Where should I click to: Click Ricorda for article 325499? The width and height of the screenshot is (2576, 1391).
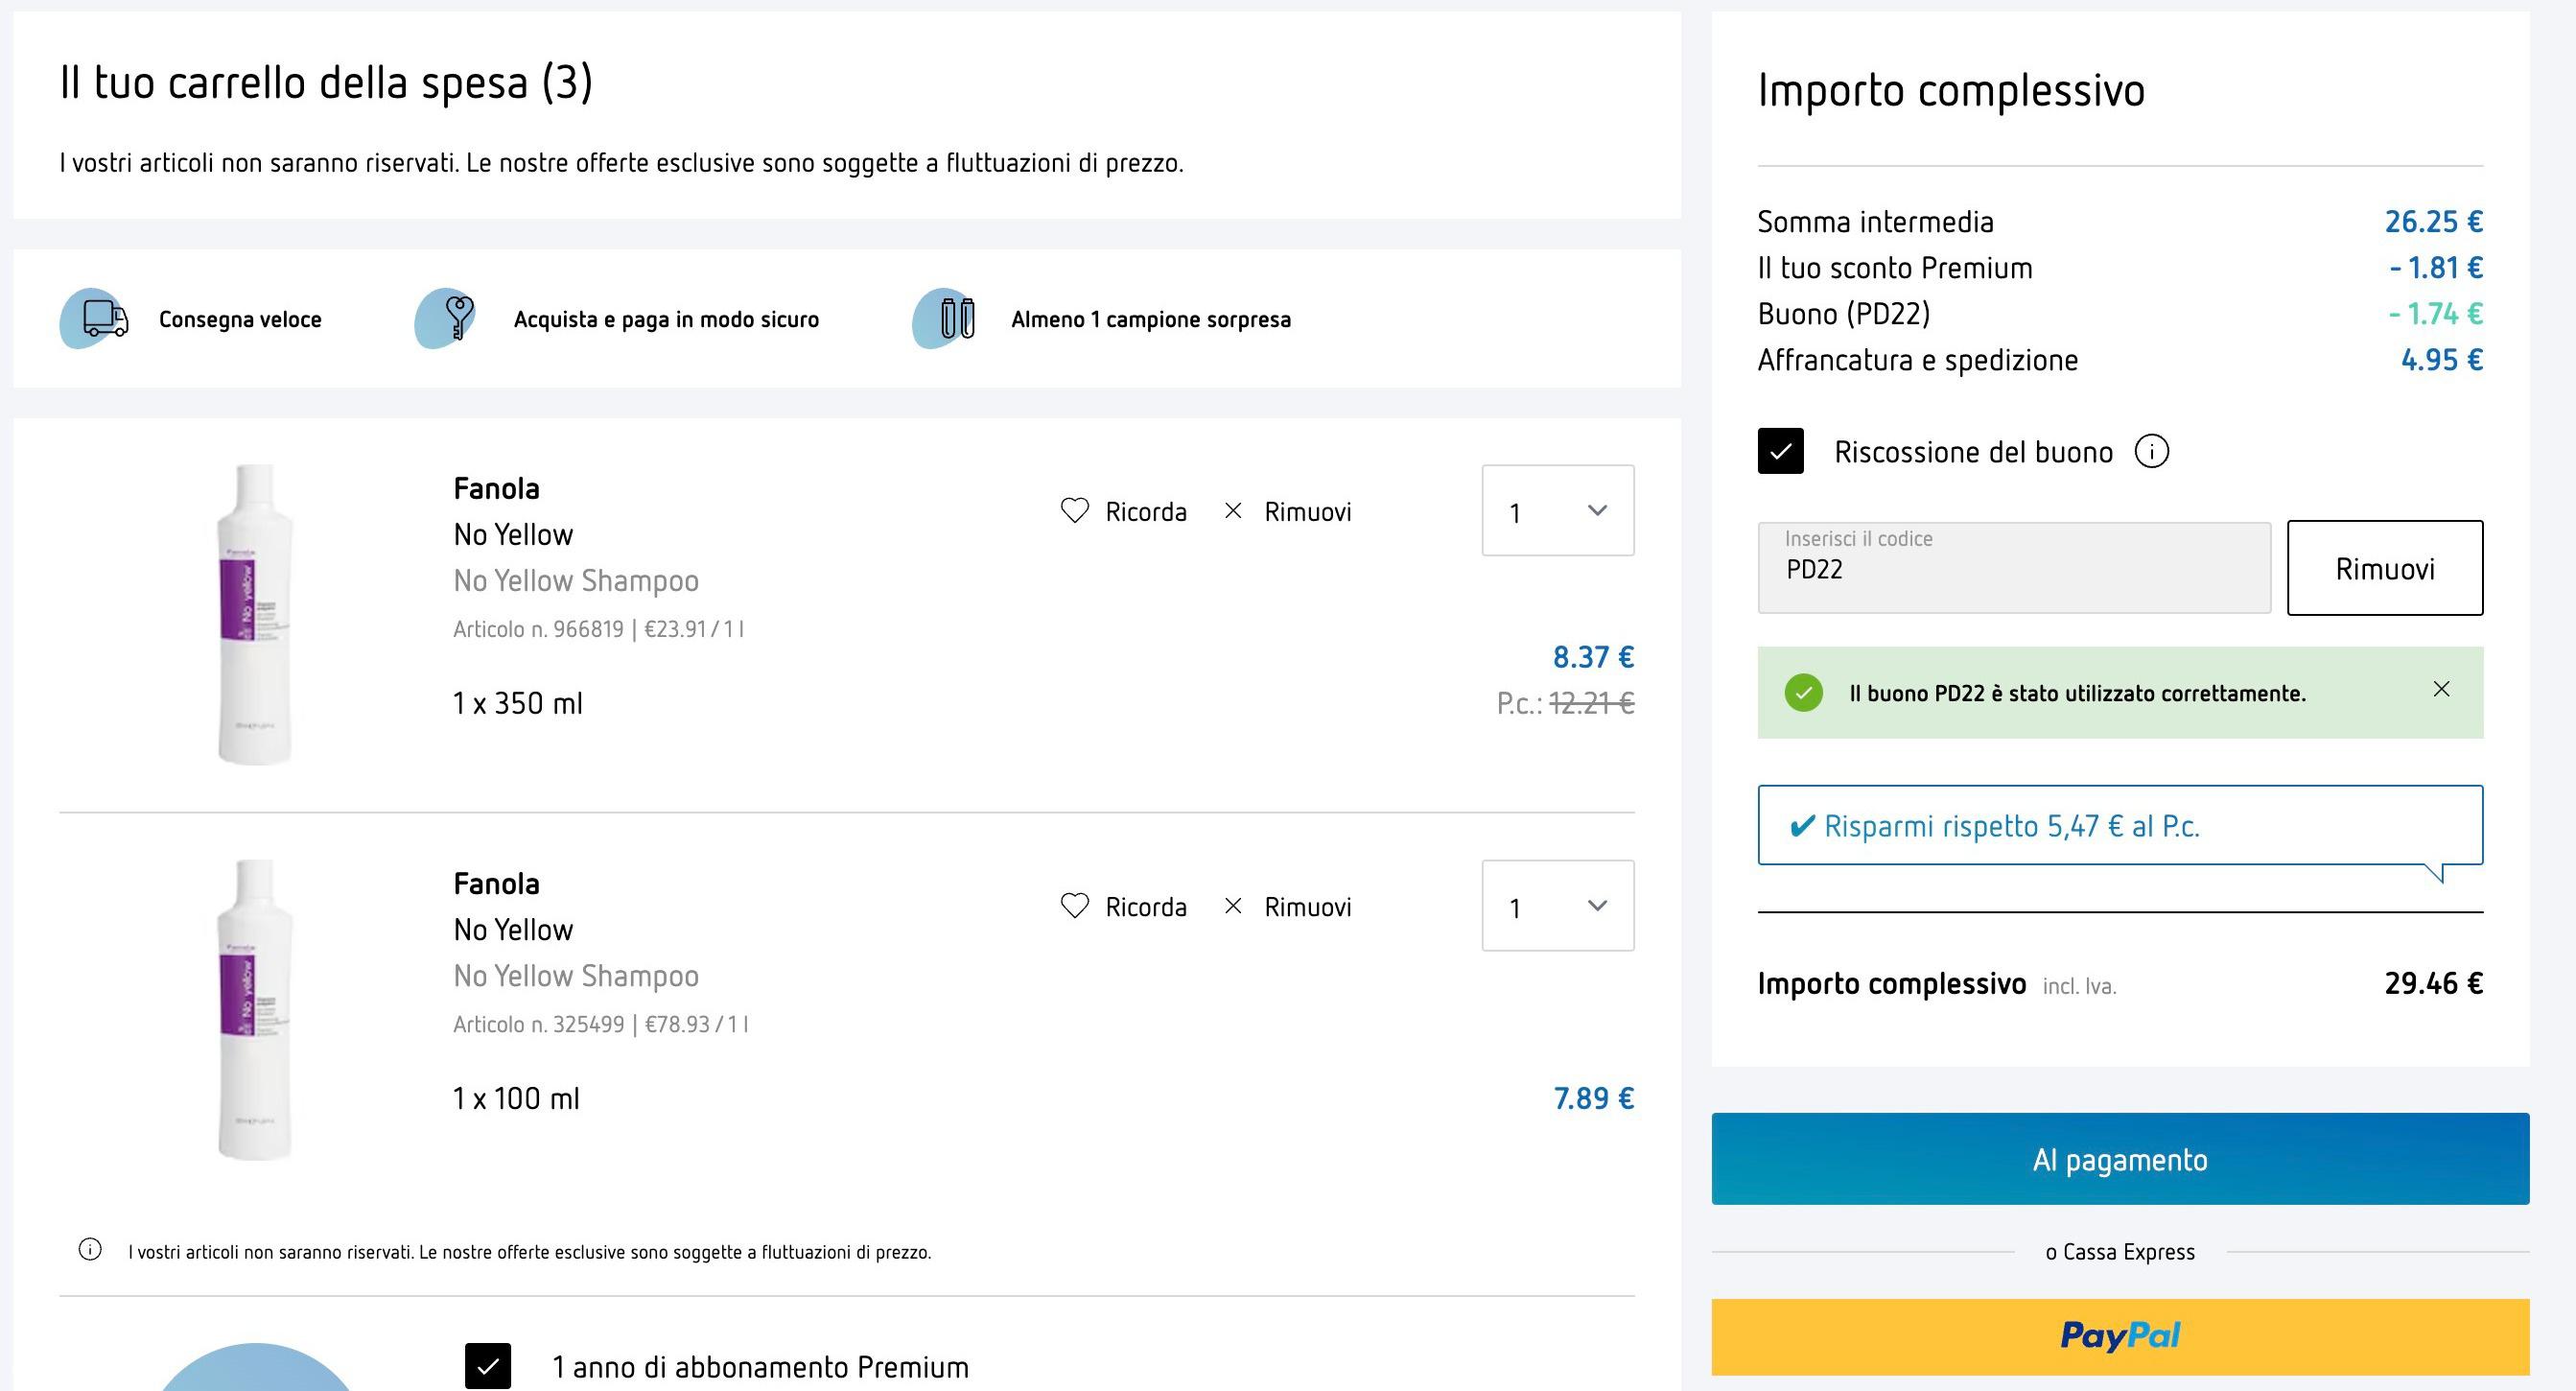click(x=1145, y=907)
